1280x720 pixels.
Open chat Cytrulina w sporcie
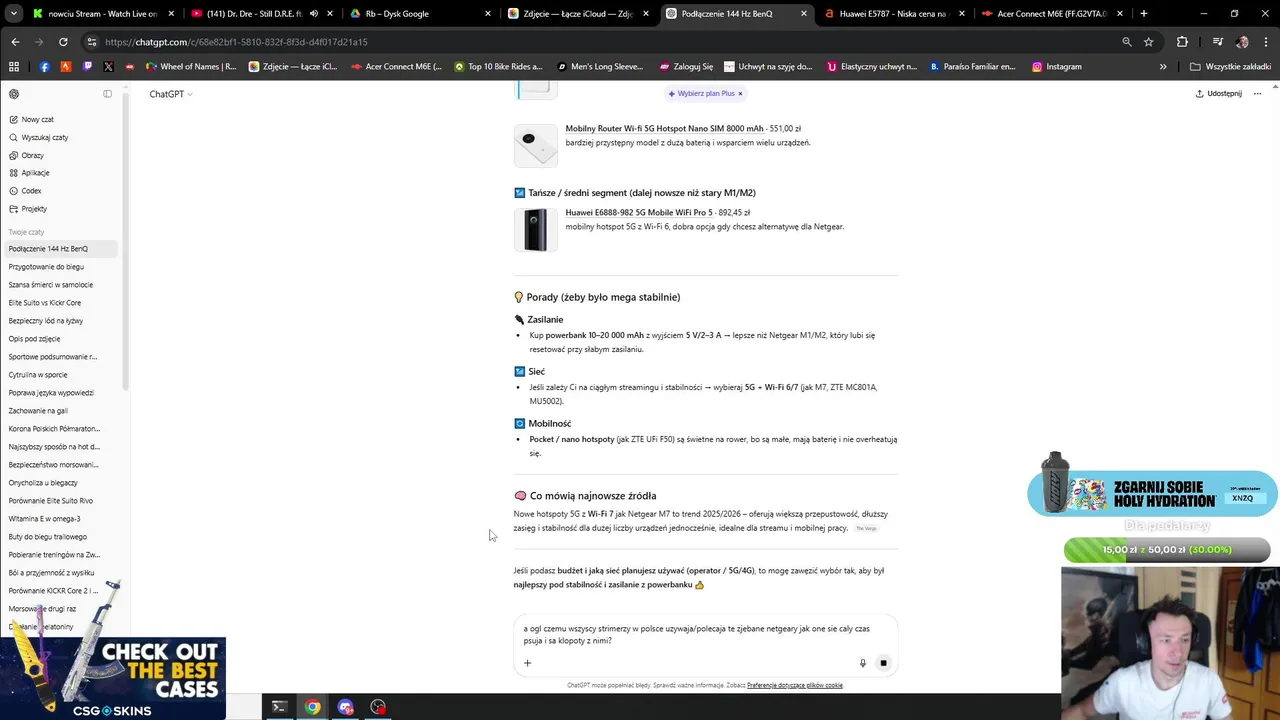[38, 375]
